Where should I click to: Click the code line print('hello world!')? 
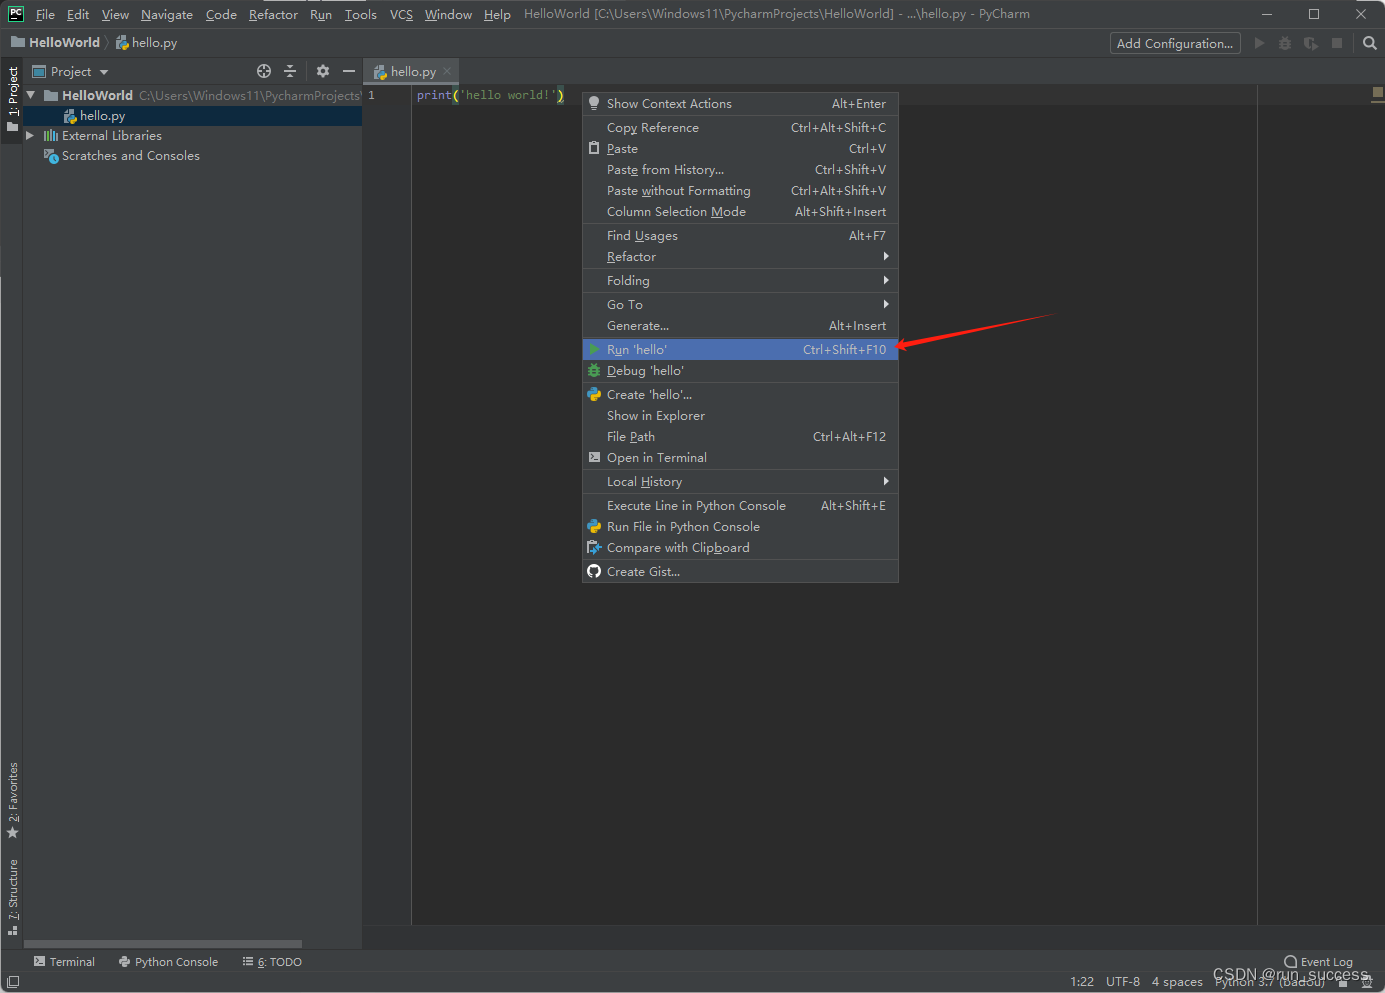tap(490, 95)
